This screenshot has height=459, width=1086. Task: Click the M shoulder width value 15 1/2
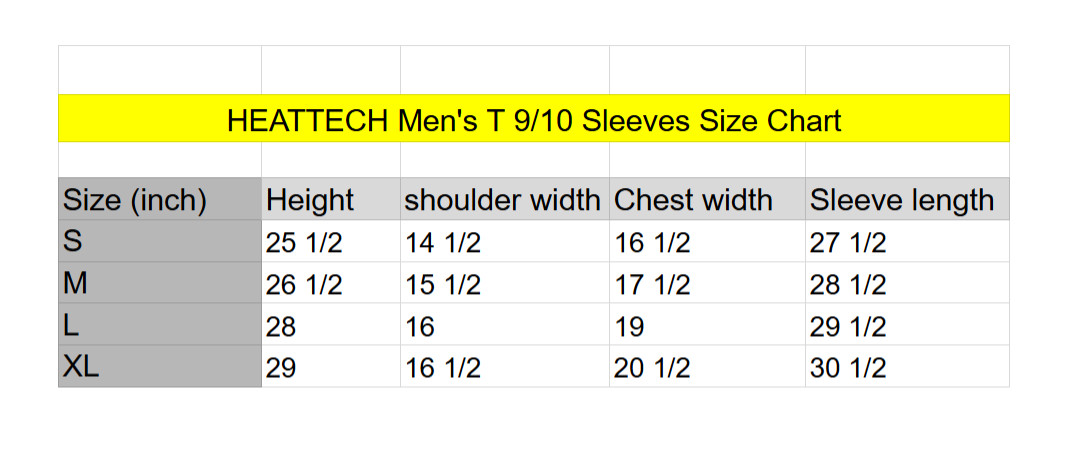tap(504, 284)
